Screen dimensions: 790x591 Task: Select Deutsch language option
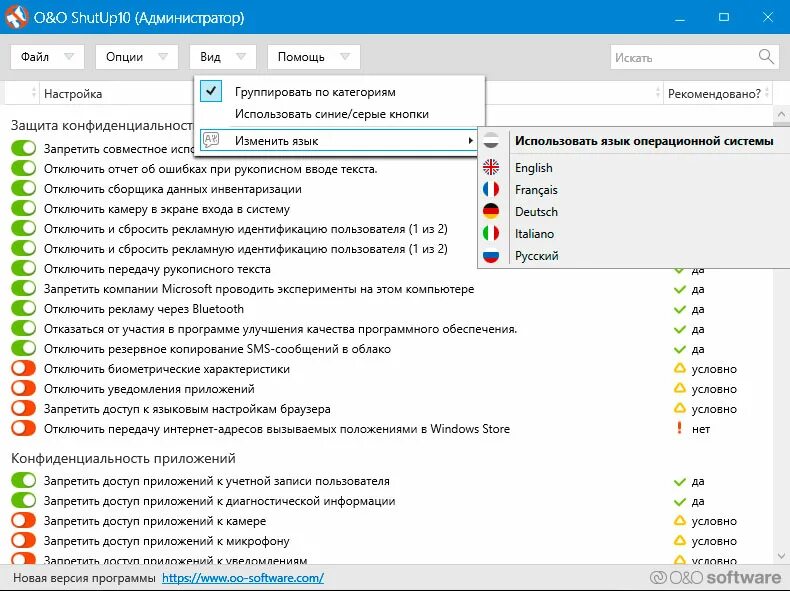pyautogui.click(x=536, y=212)
